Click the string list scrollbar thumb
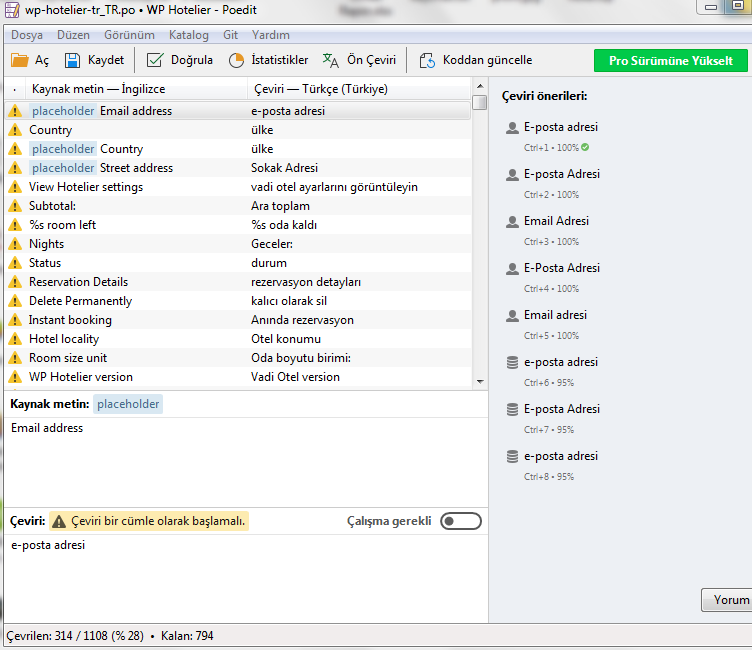This screenshot has width=752, height=650. pos(480,102)
